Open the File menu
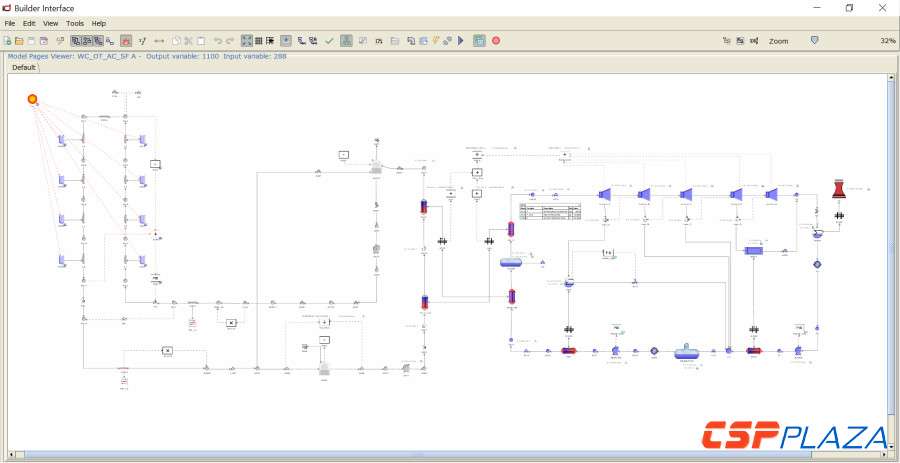Screen dimensions: 900x463 pos(10,23)
